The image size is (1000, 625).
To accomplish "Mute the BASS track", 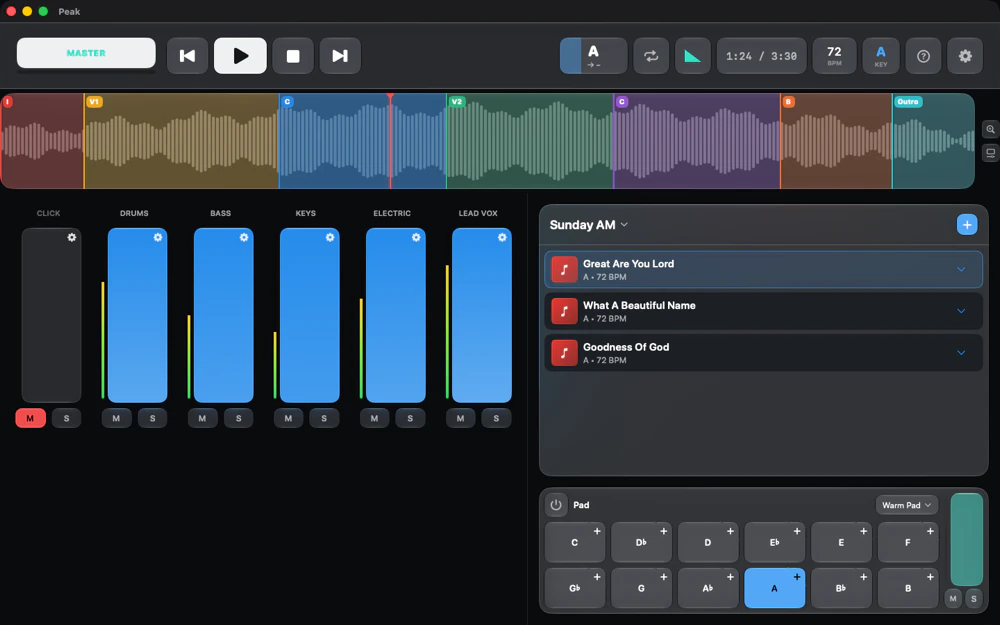I will pos(202,418).
